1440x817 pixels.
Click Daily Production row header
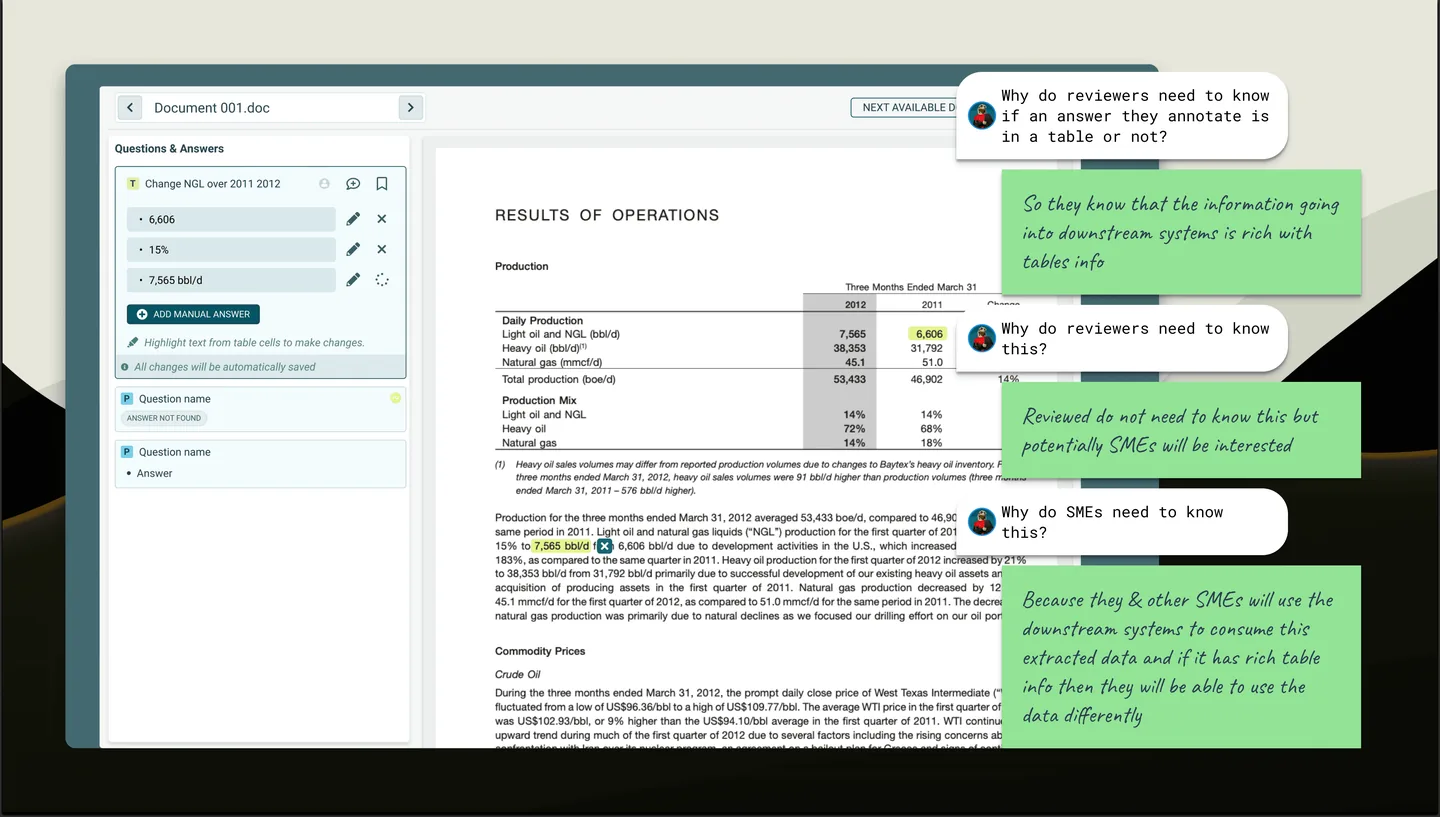[542, 321]
